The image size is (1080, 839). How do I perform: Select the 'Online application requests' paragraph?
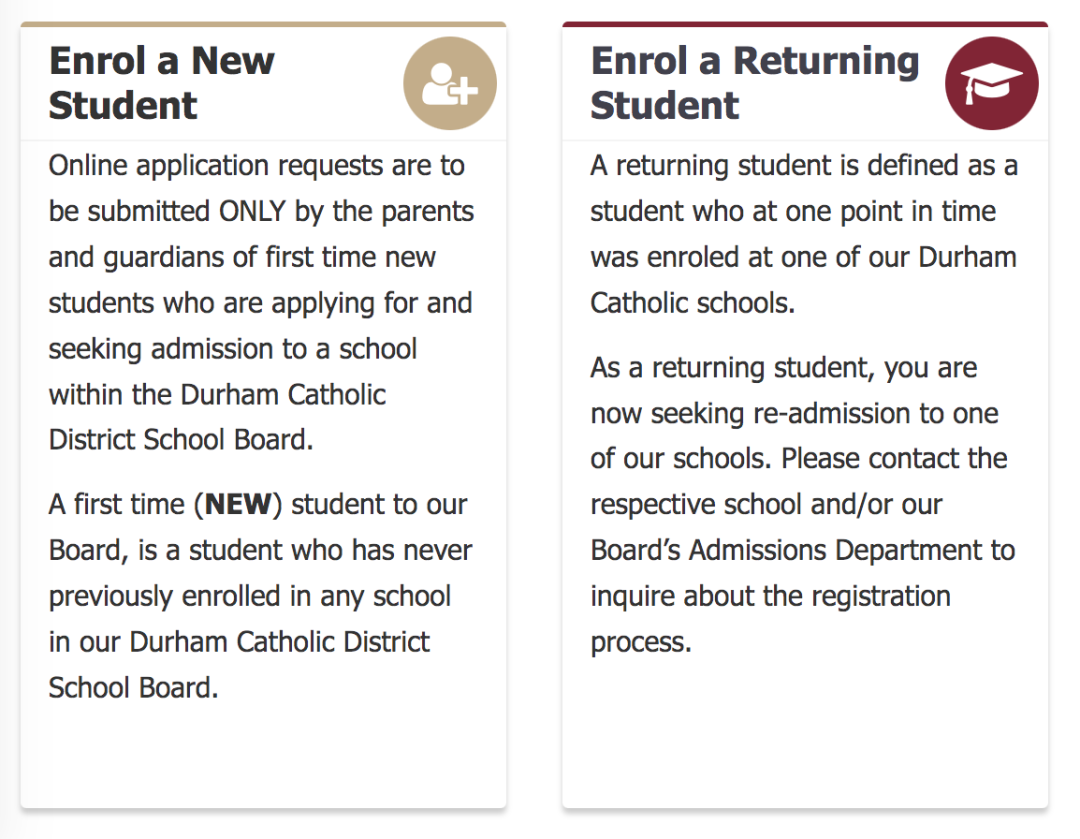(x=261, y=302)
